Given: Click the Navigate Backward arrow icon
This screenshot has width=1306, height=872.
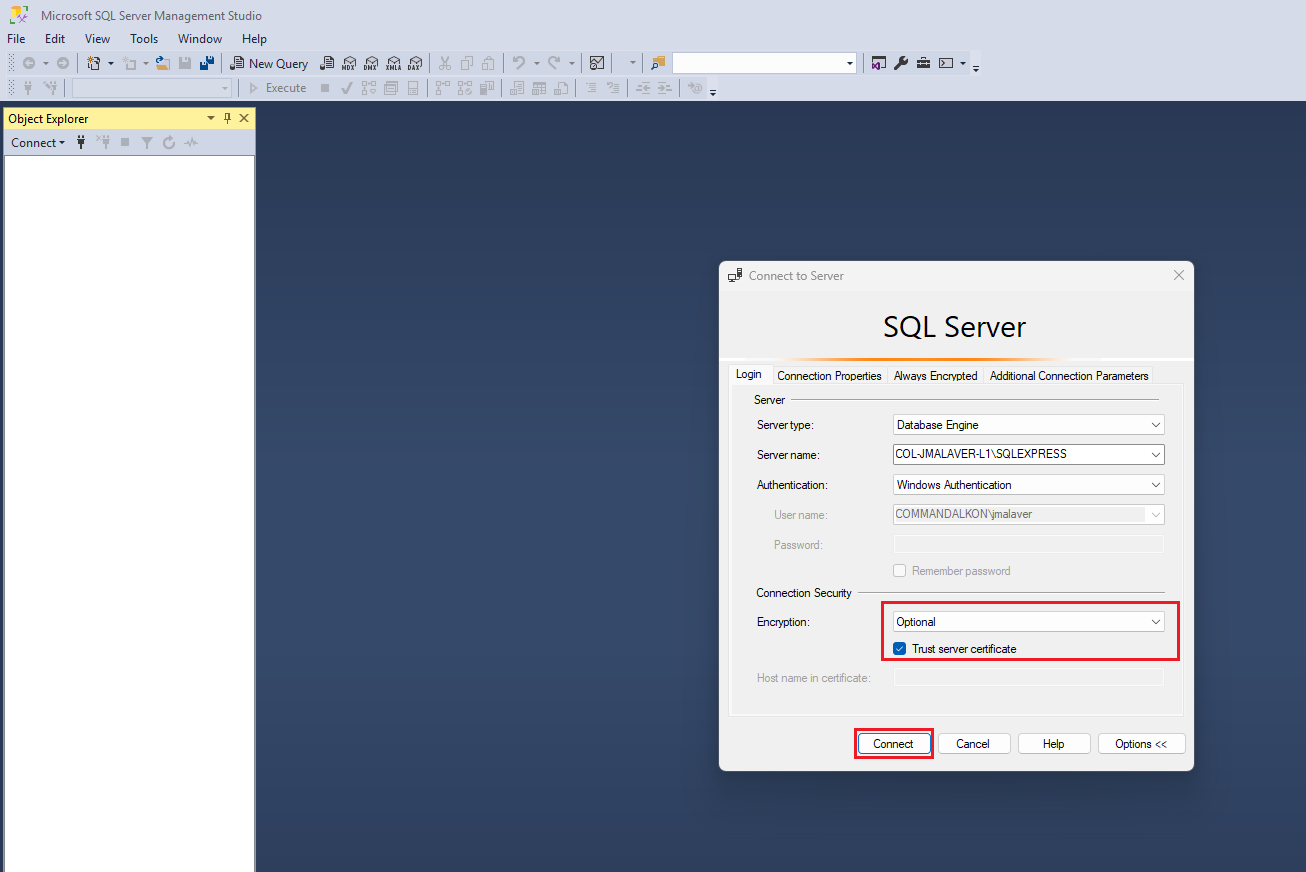Looking at the screenshot, I should [x=29, y=63].
